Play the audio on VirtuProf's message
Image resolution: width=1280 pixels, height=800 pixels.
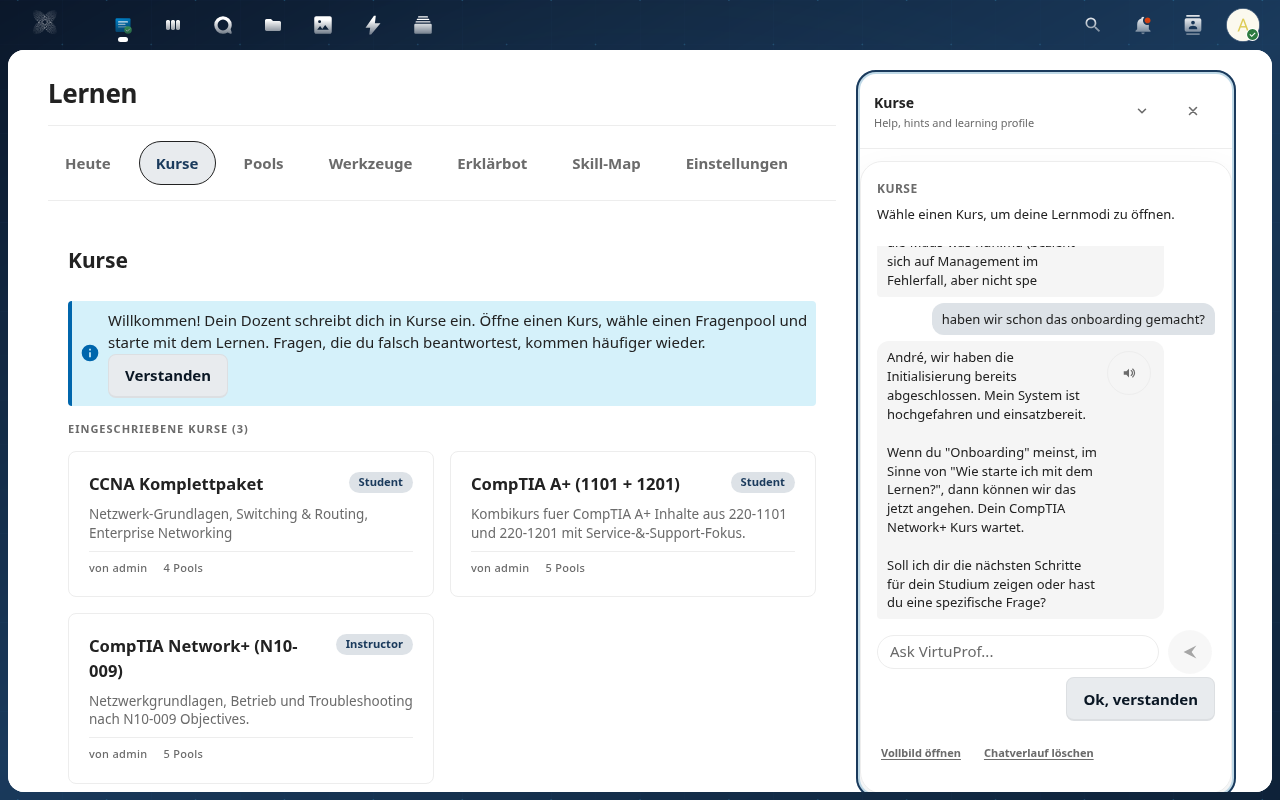pos(1129,373)
